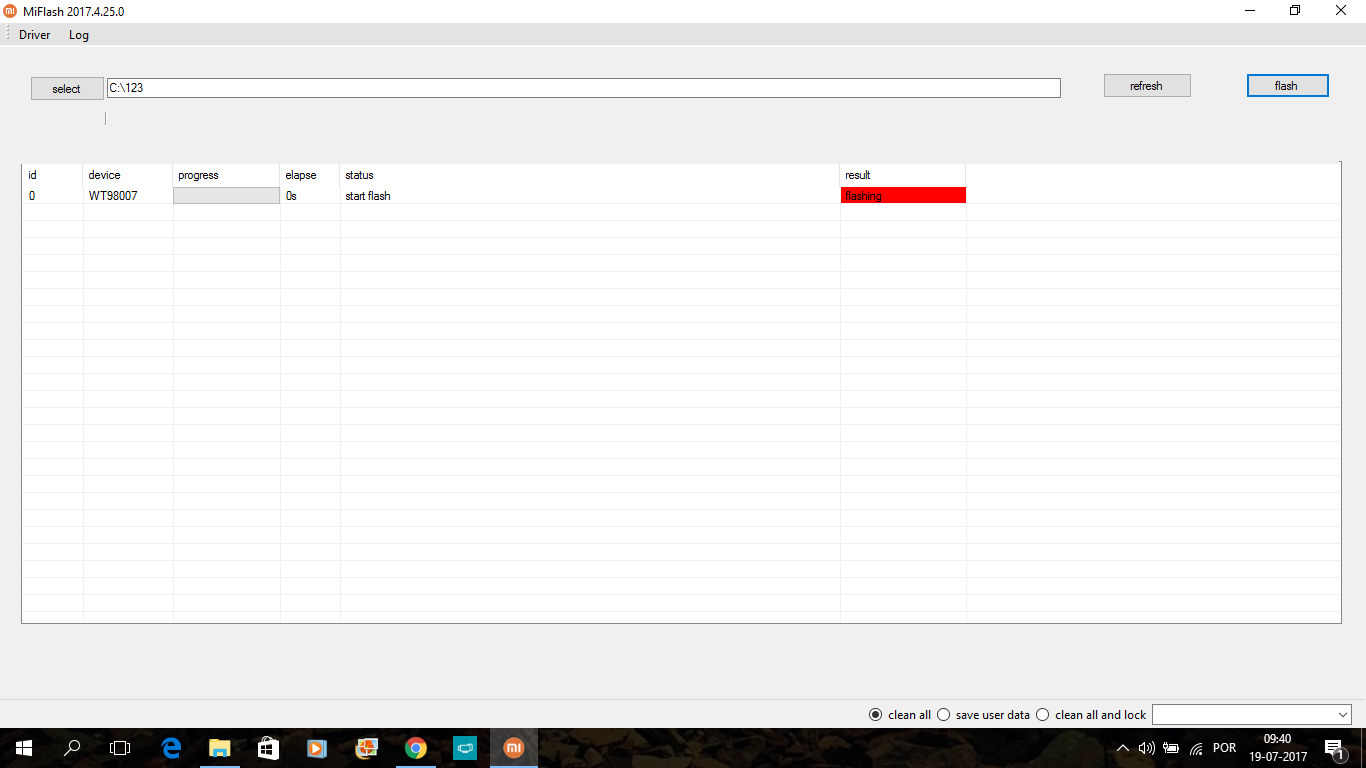Launch Microsoft Edge from the taskbar
This screenshot has height=768, width=1366.
coord(171,748)
